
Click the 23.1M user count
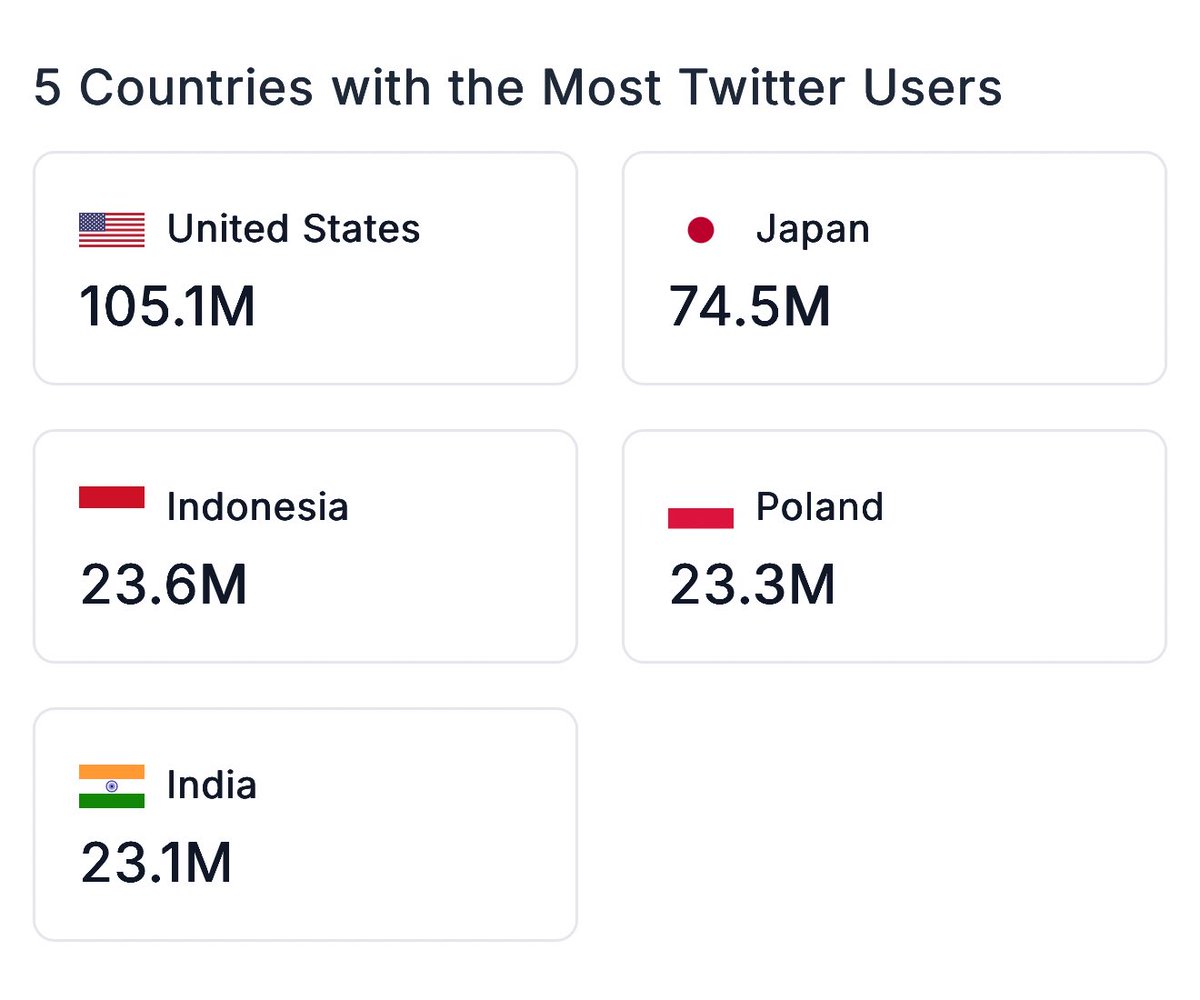[x=156, y=862]
